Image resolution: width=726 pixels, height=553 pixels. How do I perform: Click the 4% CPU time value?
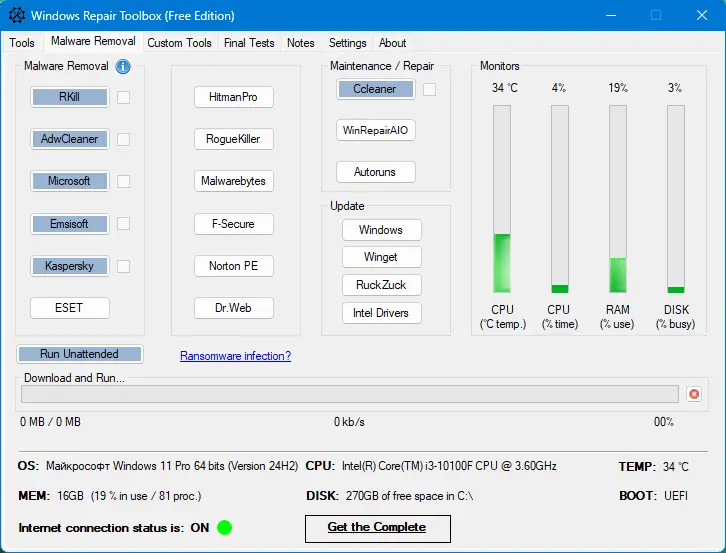(559, 88)
